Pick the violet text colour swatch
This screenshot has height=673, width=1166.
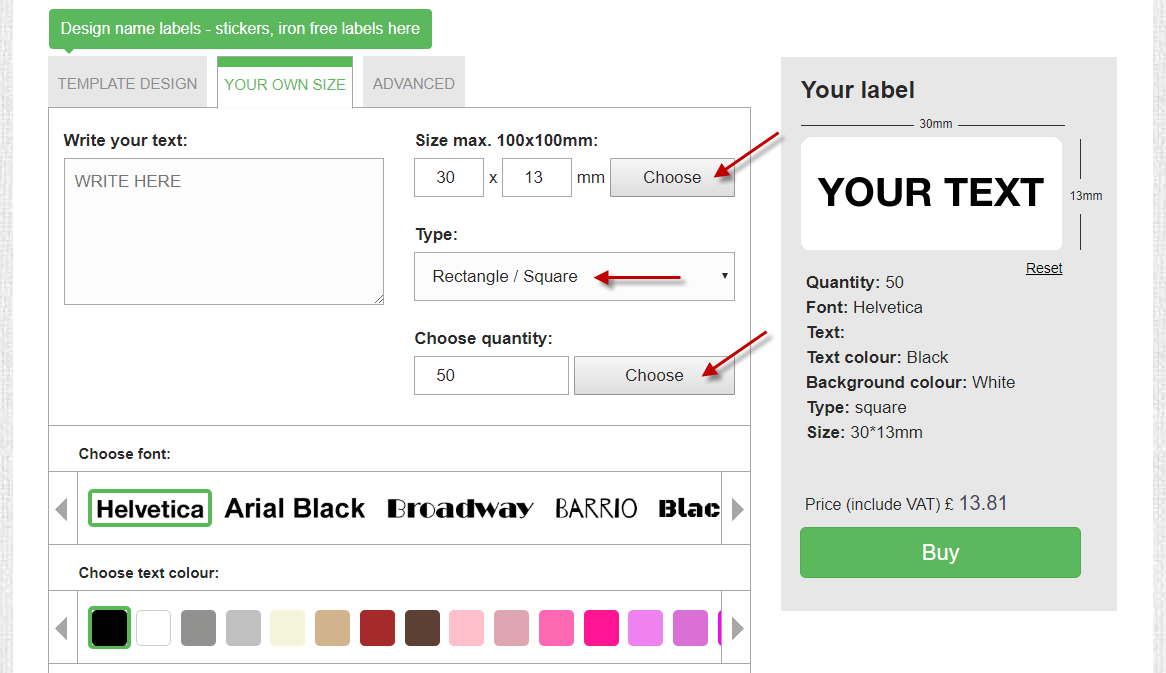coord(645,628)
